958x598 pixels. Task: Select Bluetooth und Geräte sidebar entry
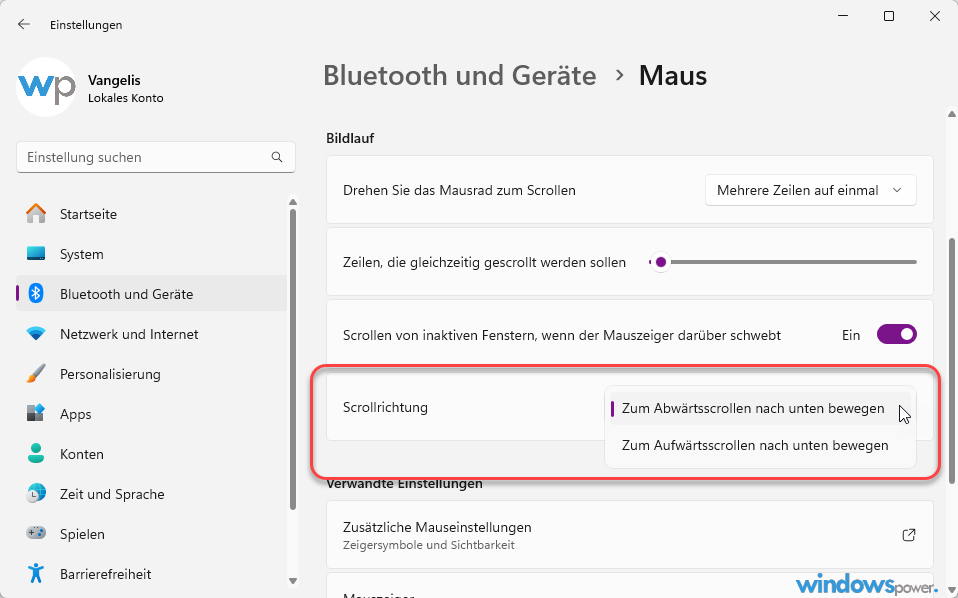click(152, 294)
